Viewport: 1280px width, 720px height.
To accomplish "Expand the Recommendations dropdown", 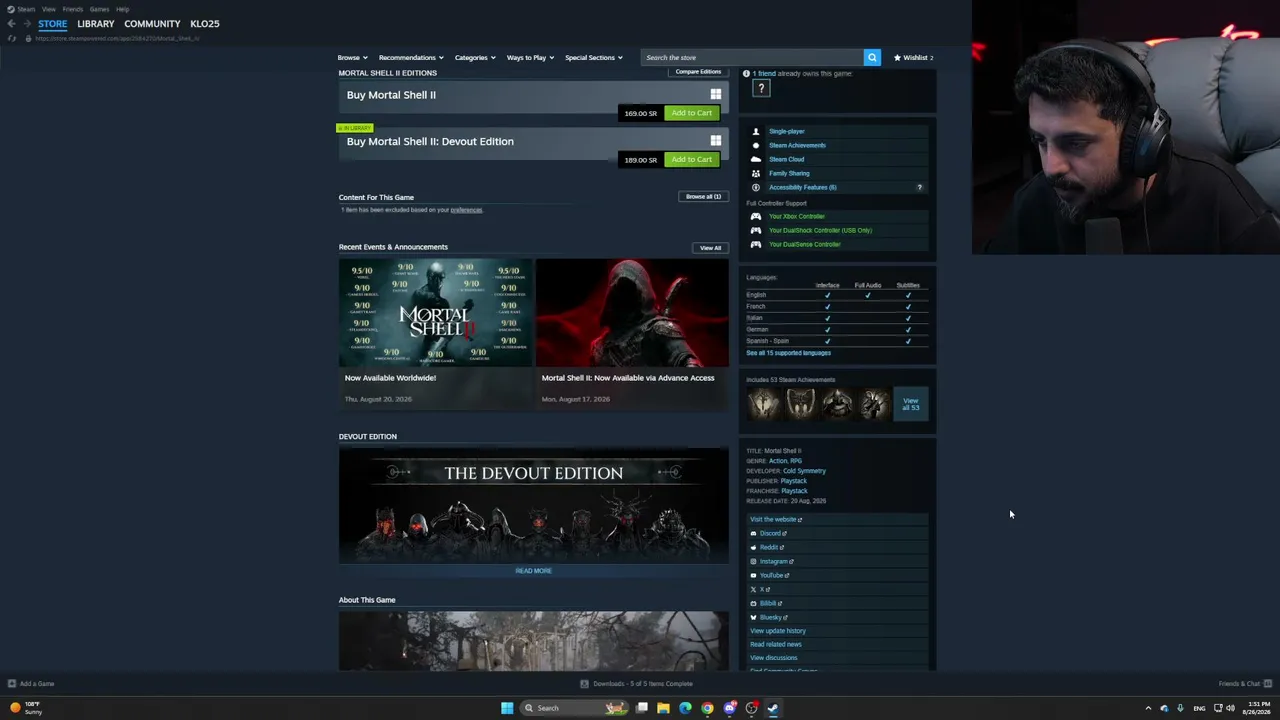I will 411,58.
